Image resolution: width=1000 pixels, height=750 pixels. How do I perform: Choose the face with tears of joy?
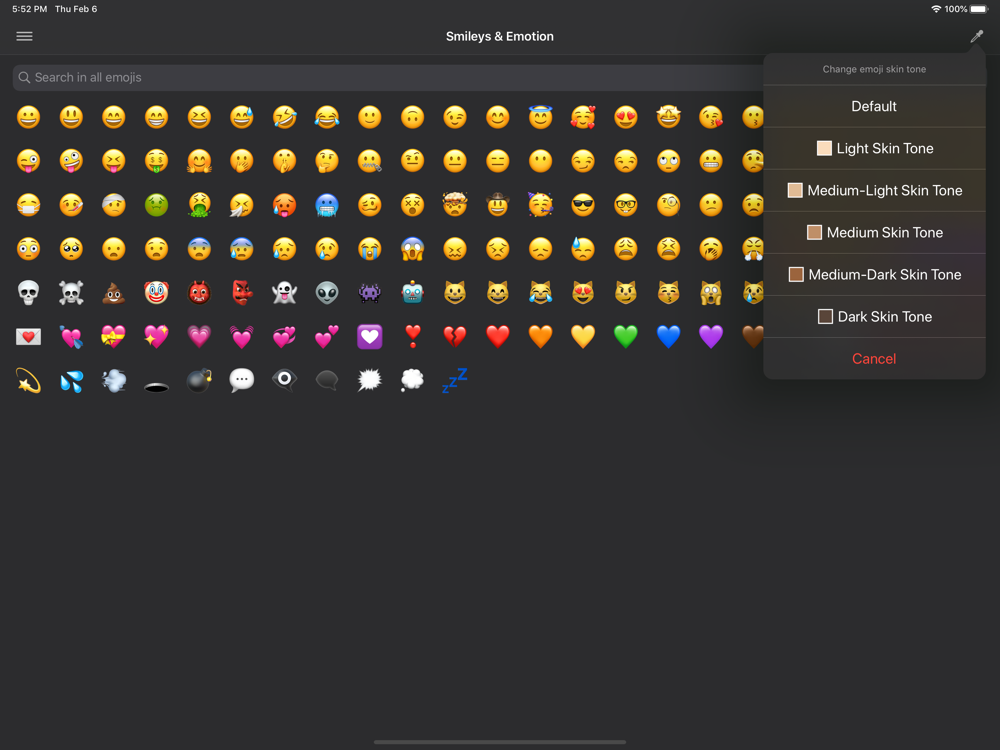pyautogui.click(x=327, y=117)
